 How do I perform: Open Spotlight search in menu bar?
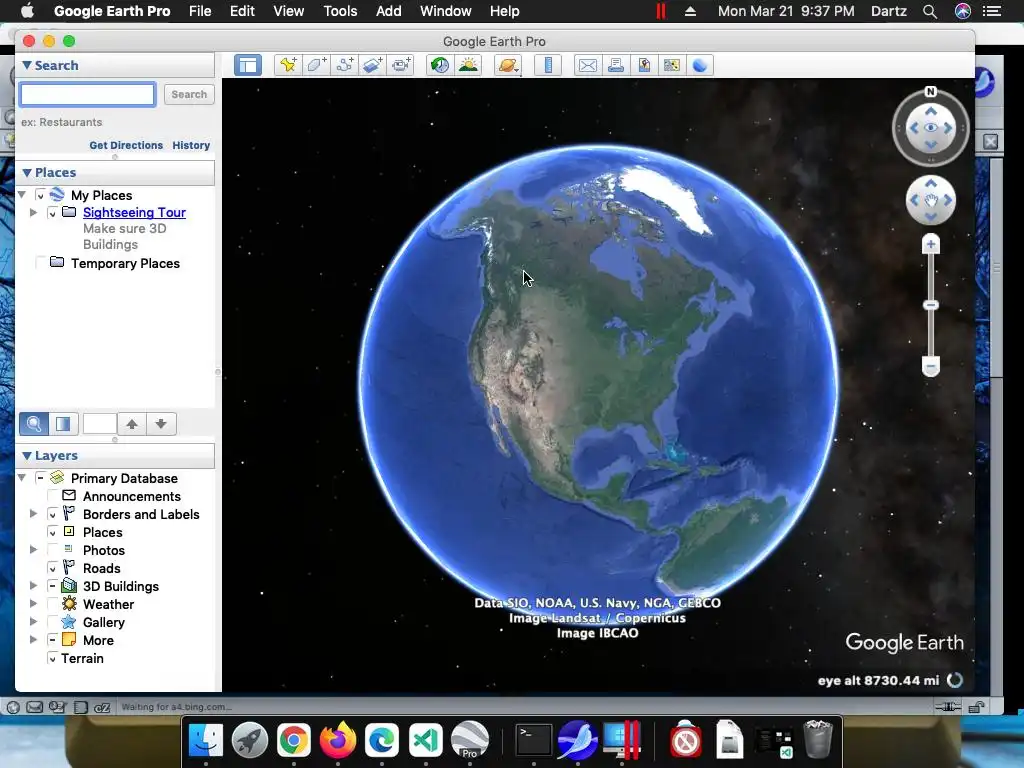tap(930, 11)
